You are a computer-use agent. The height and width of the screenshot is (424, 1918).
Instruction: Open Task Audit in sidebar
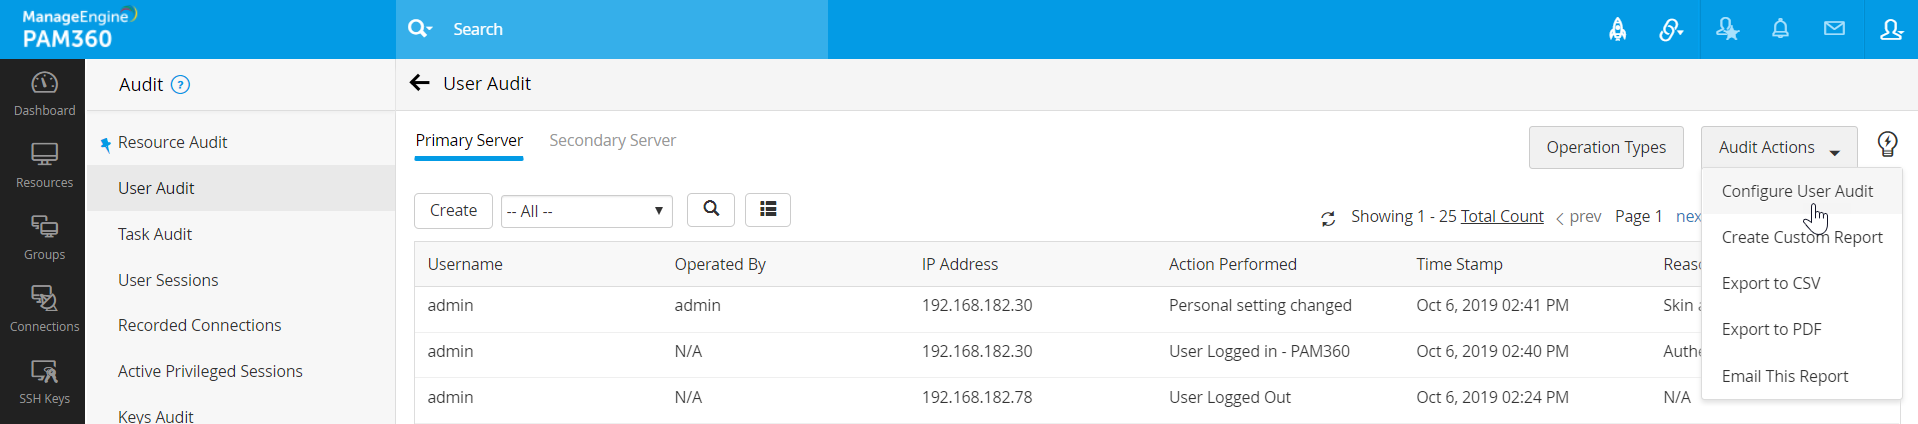[x=155, y=234]
